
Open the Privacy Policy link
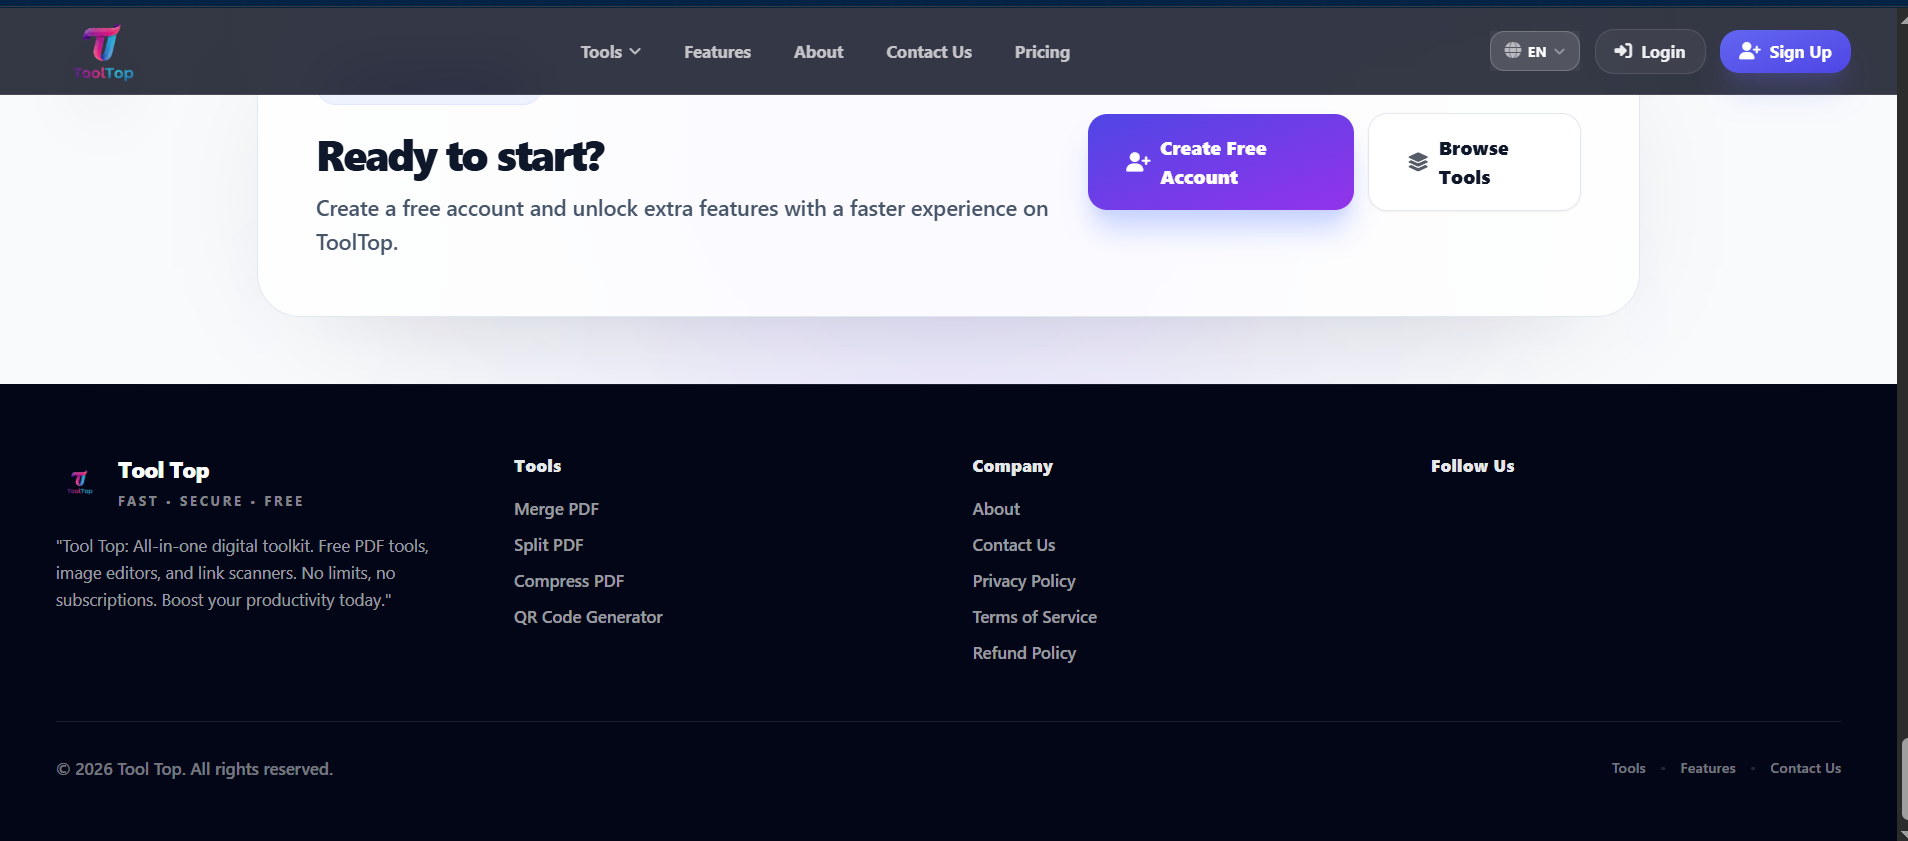point(1024,581)
